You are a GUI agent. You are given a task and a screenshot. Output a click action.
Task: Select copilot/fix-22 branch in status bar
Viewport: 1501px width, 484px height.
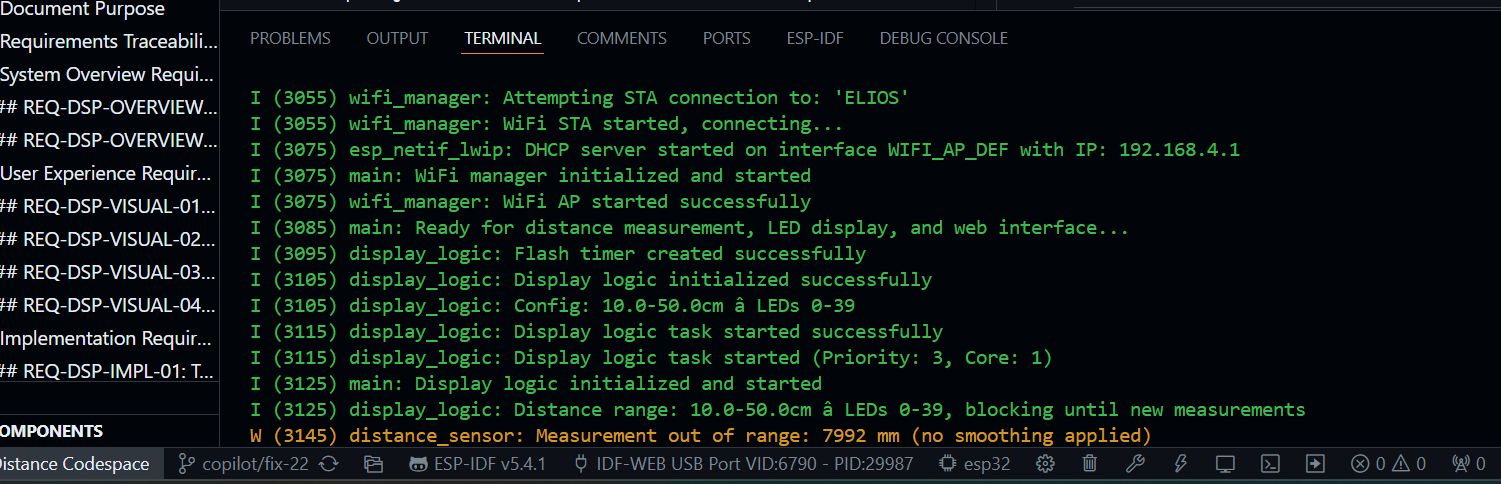(x=243, y=464)
